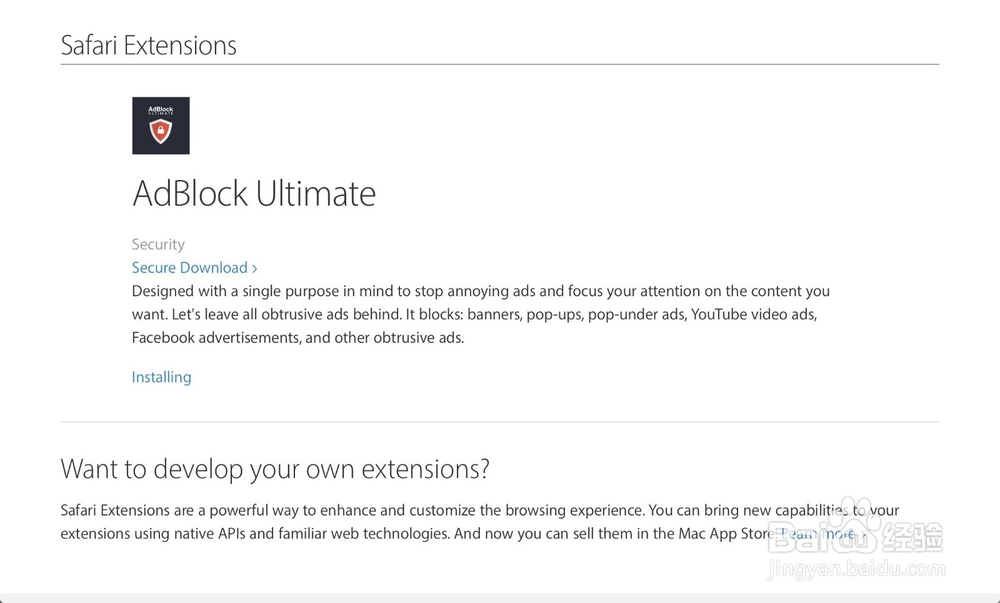Click the "Mac App Store" text in the paragraph
The image size is (1000, 603).
[x=717, y=534]
